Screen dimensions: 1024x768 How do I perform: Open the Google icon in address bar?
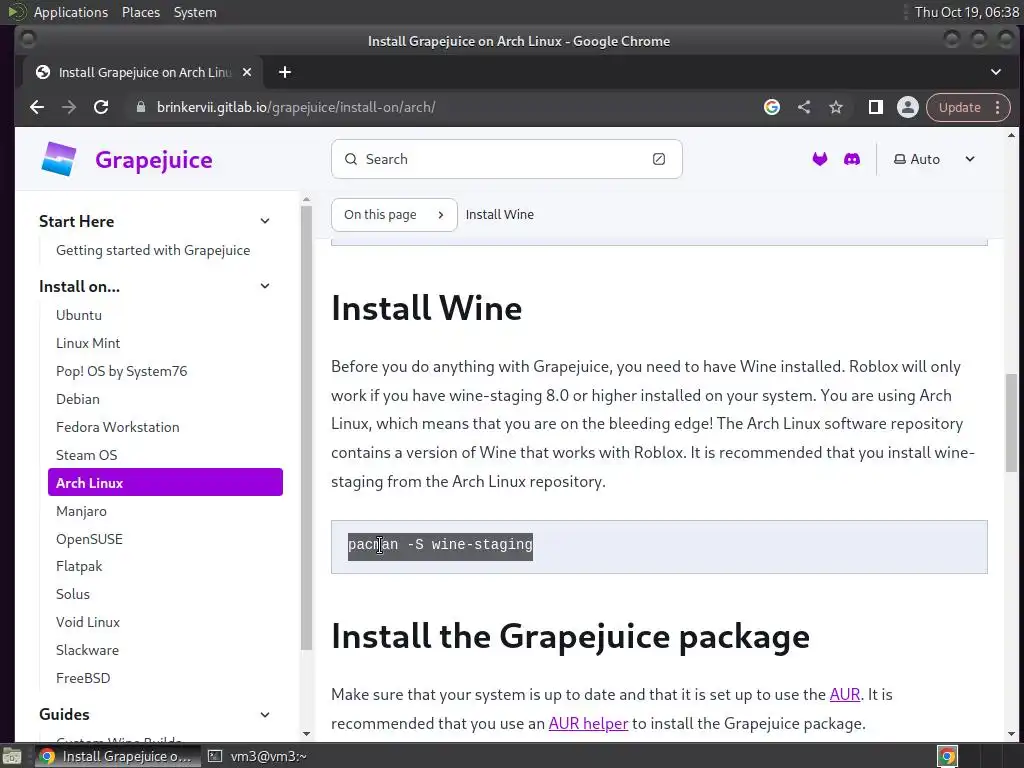pyautogui.click(x=772, y=107)
